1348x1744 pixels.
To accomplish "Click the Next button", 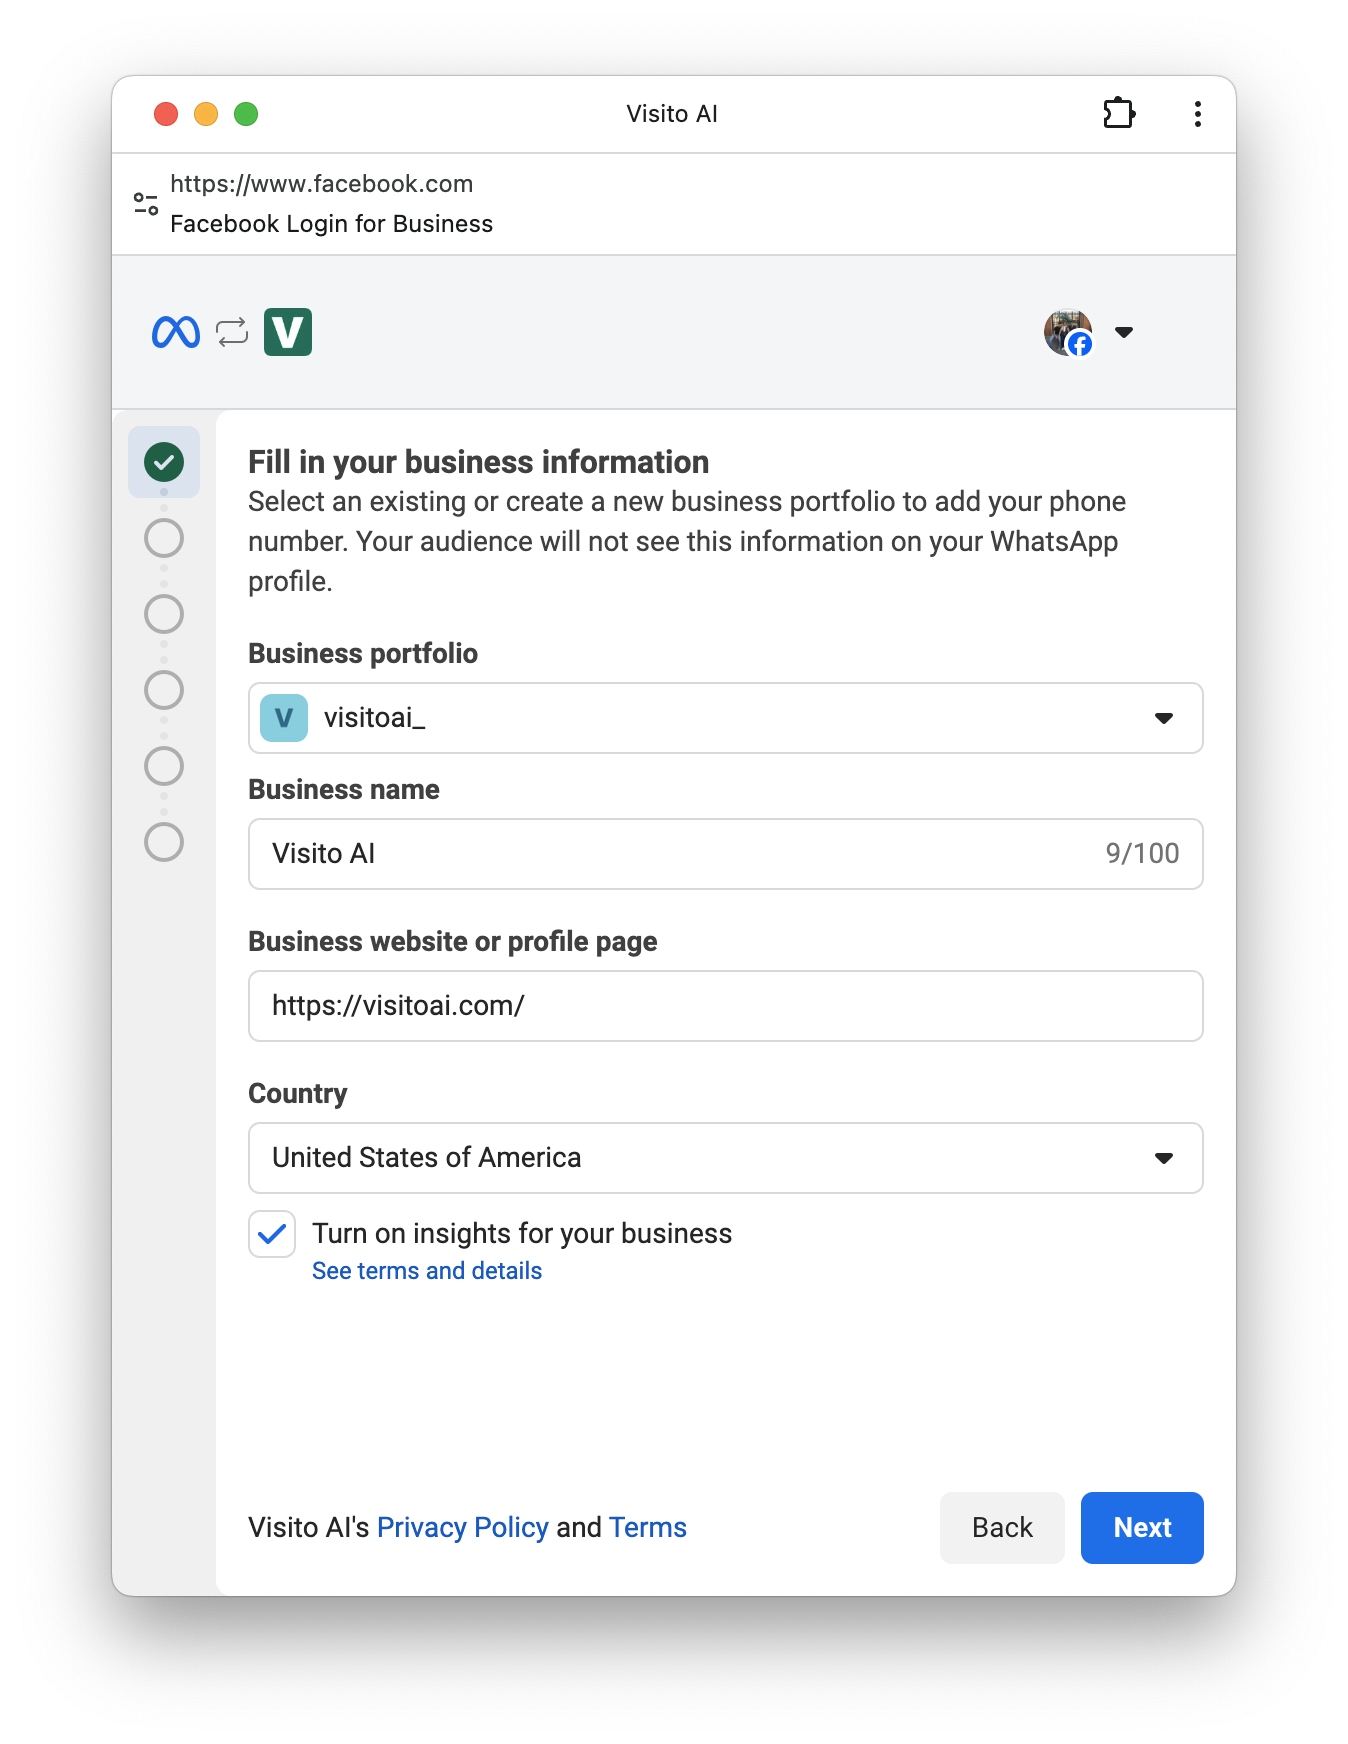I will (x=1142, y=1528).
